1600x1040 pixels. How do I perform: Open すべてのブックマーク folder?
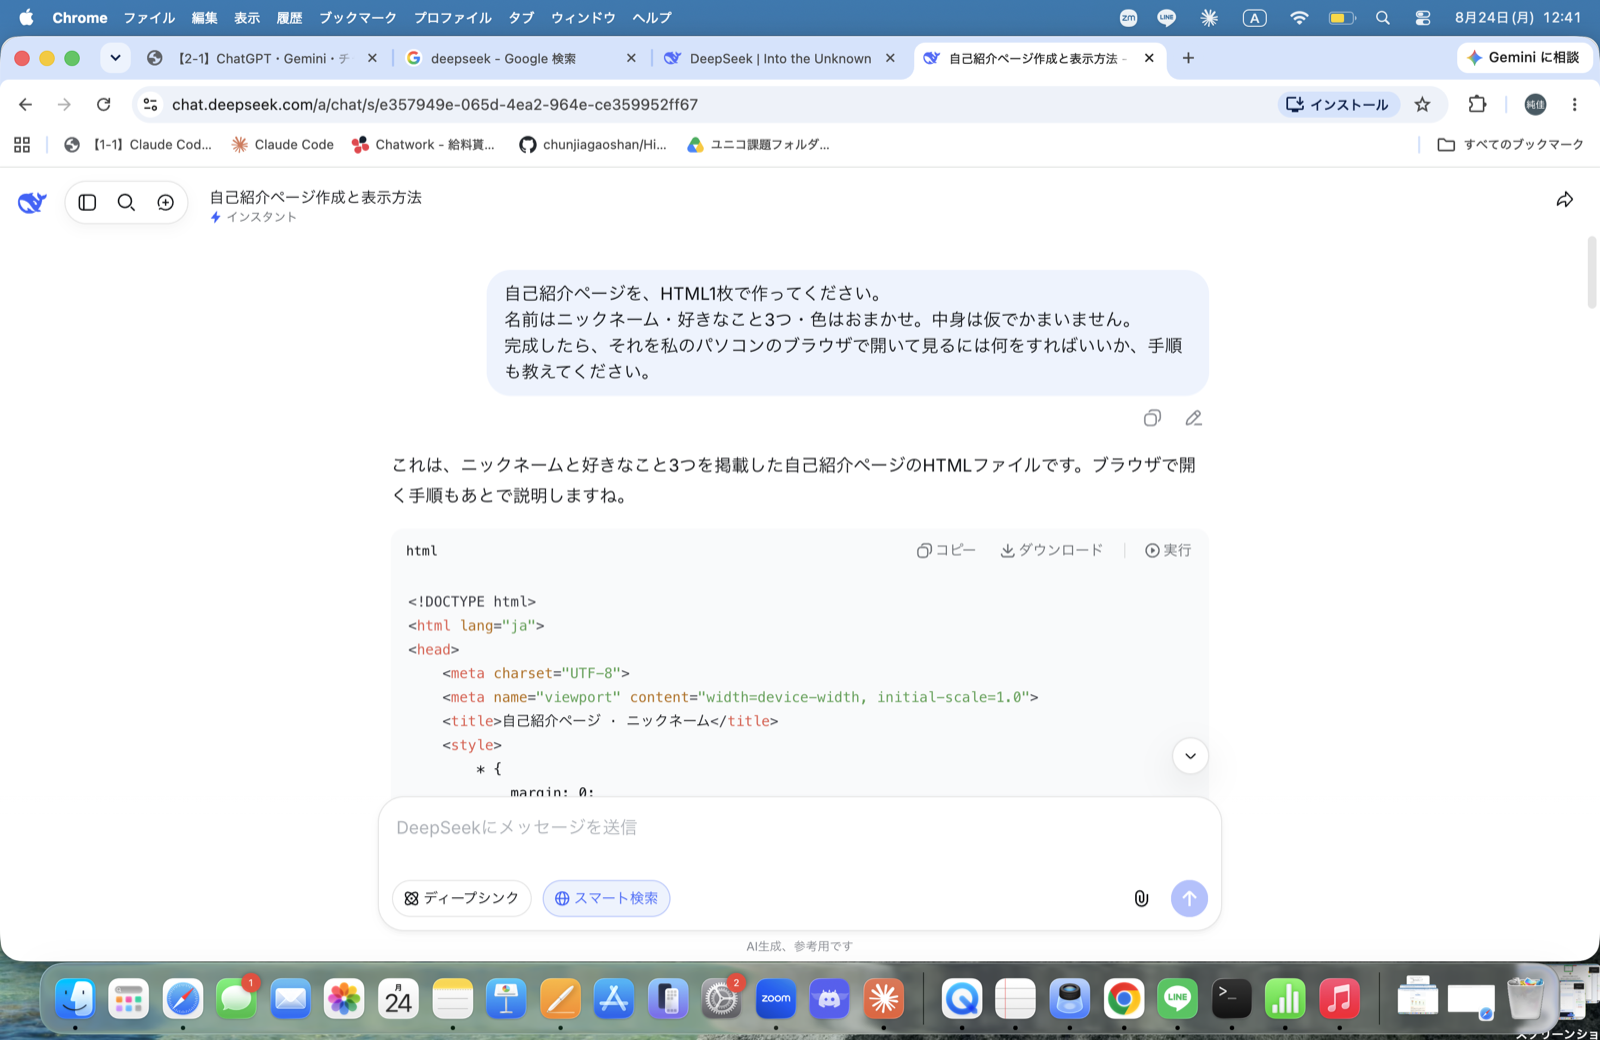point(1510,145)
